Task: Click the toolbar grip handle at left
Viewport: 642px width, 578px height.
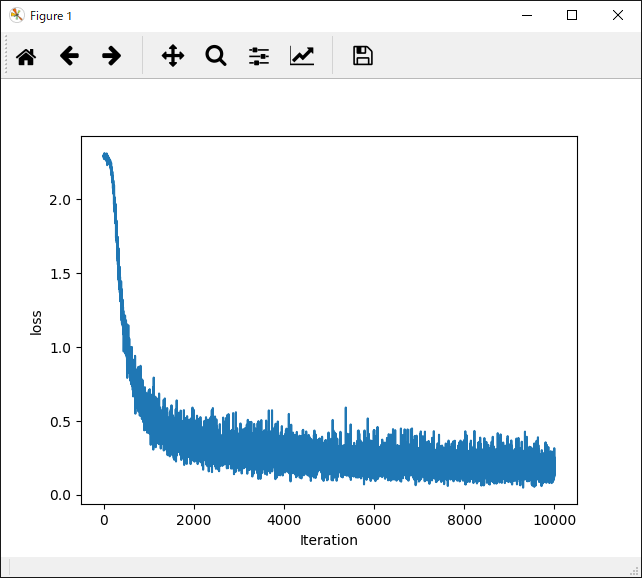Action: 7,56
